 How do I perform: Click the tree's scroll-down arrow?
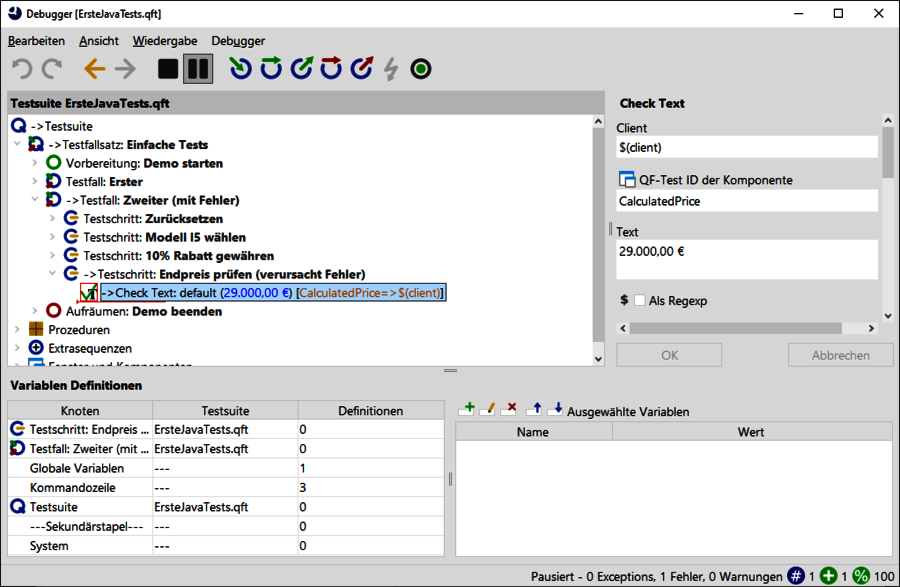[599, 359]
